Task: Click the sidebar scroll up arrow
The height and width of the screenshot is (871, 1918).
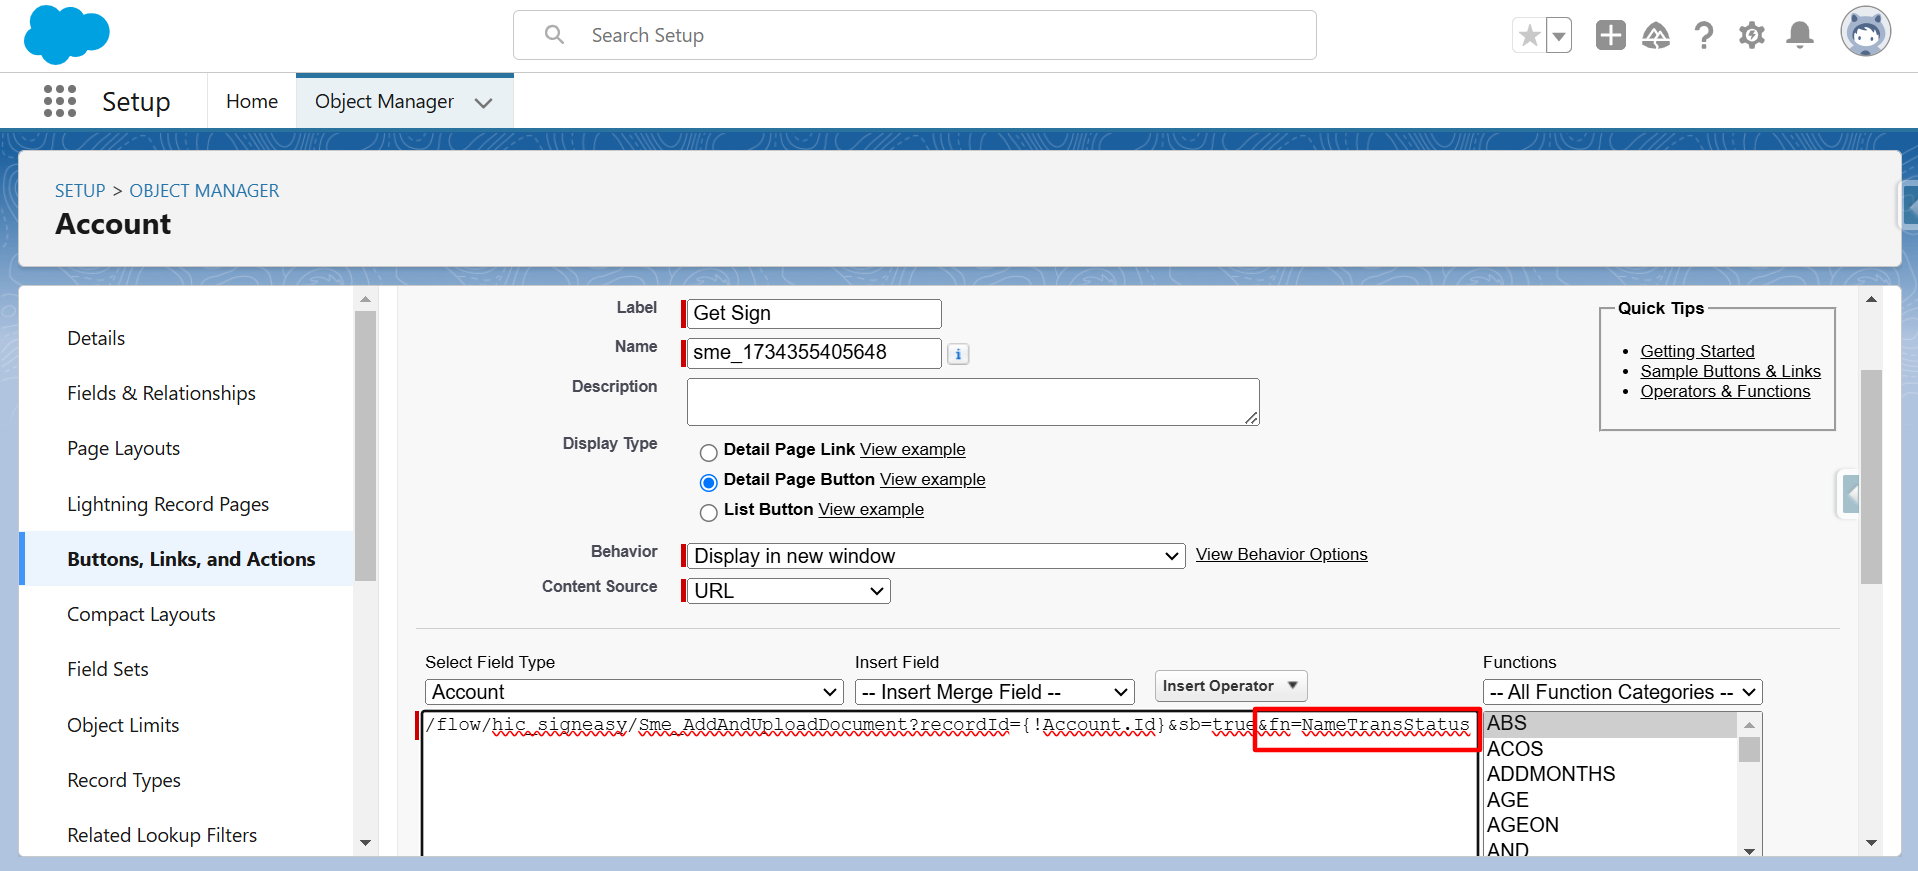Action: coord(365,299)
